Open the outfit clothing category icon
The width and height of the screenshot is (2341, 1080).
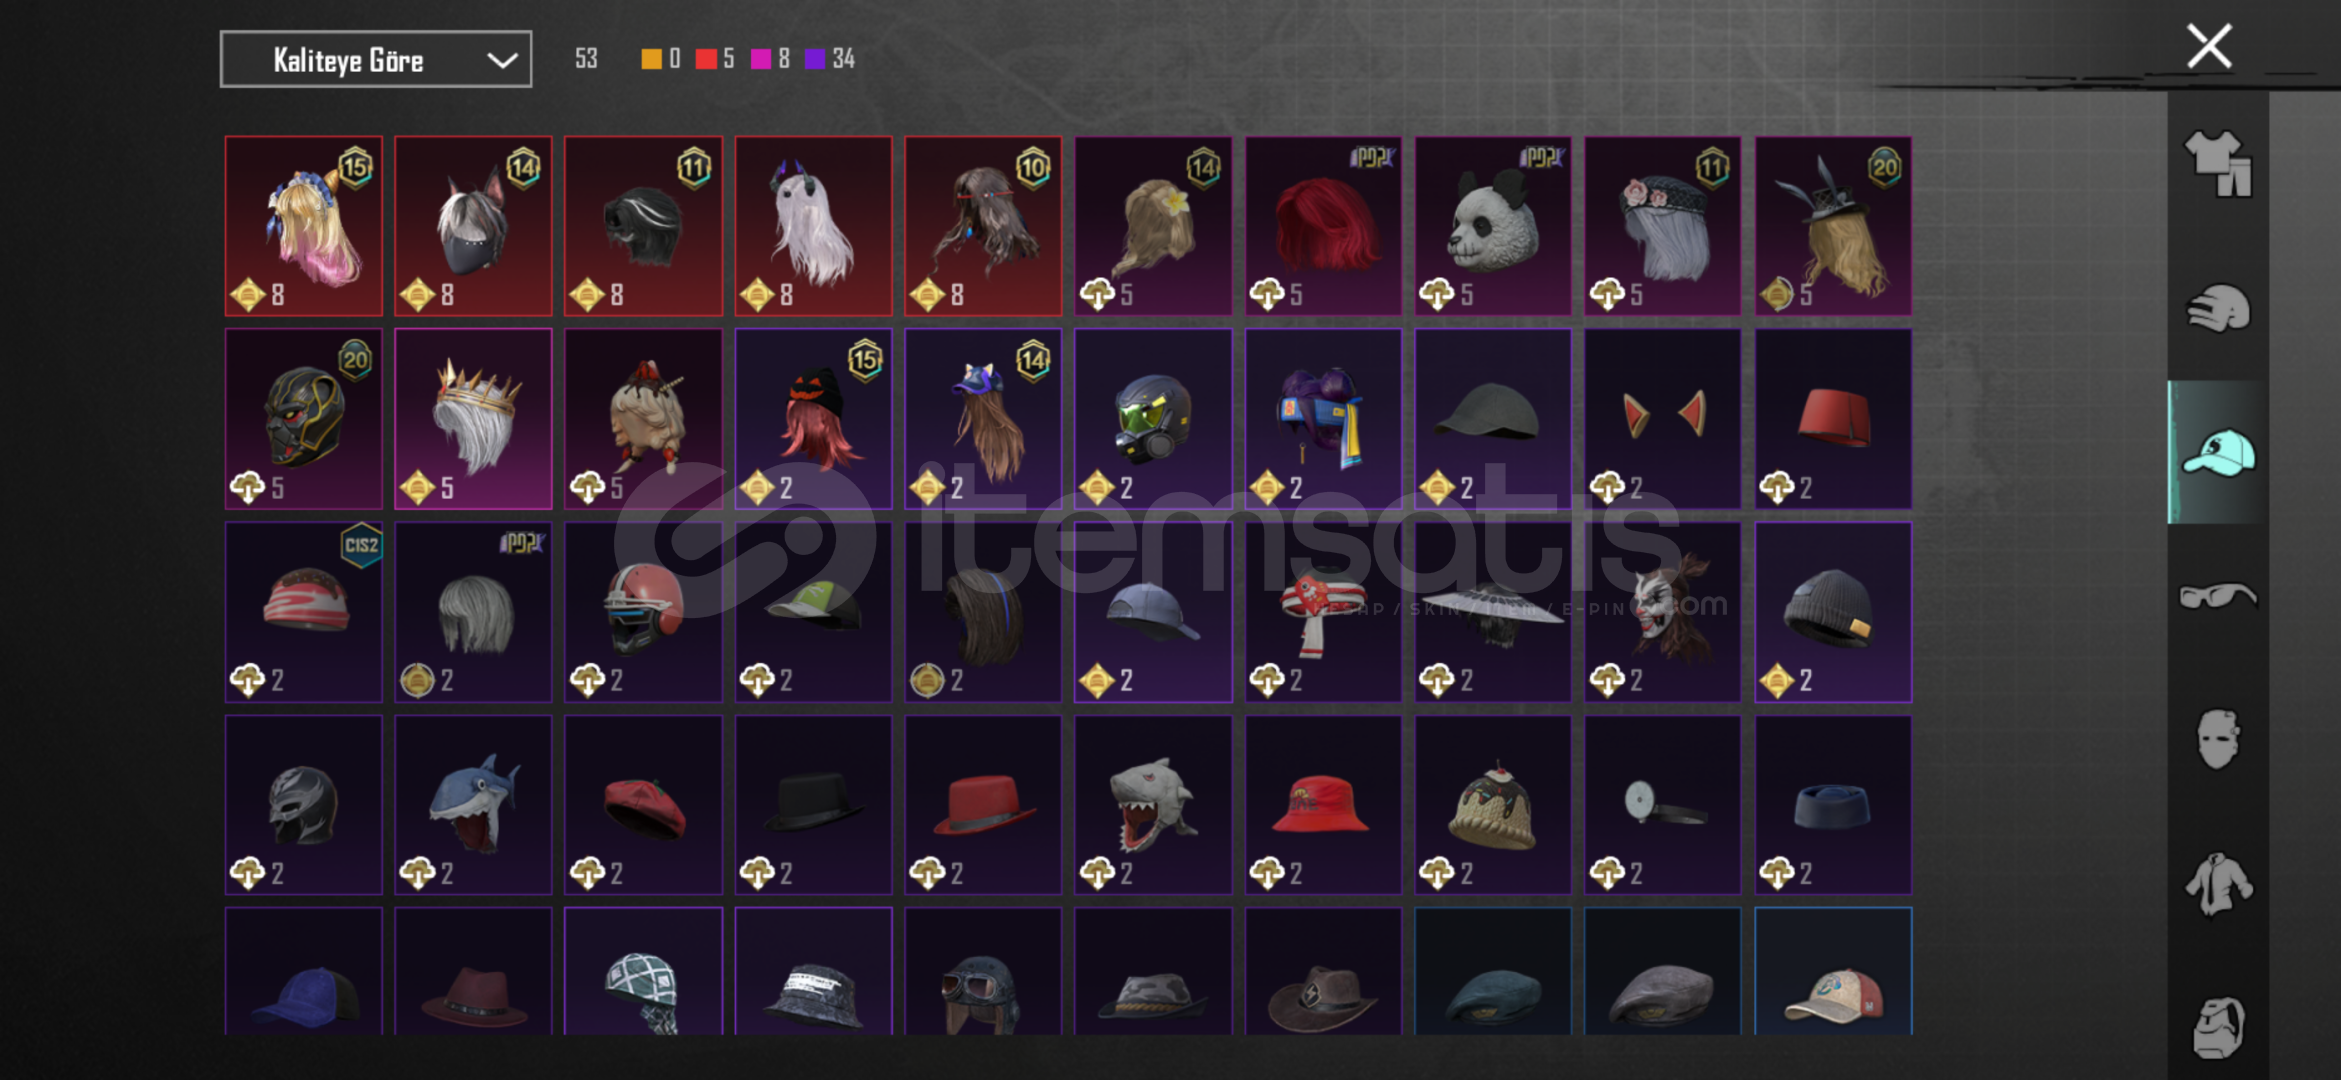(2218, 164)
